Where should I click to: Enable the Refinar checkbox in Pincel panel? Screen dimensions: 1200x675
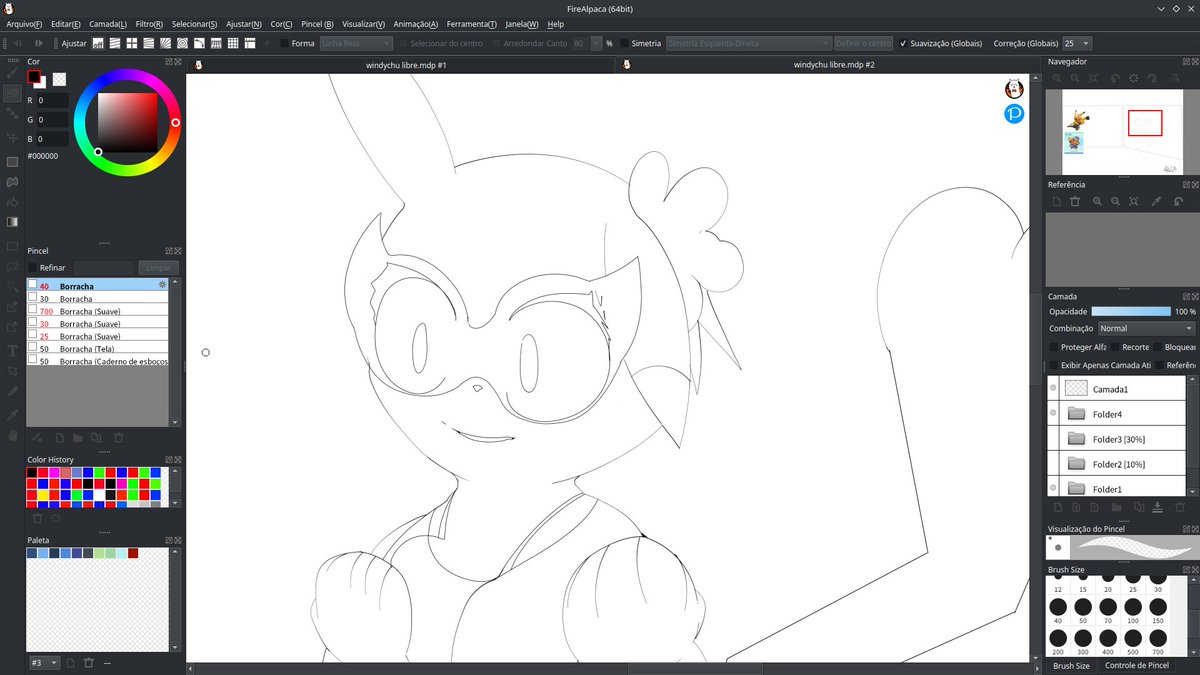tap(33, 268)
